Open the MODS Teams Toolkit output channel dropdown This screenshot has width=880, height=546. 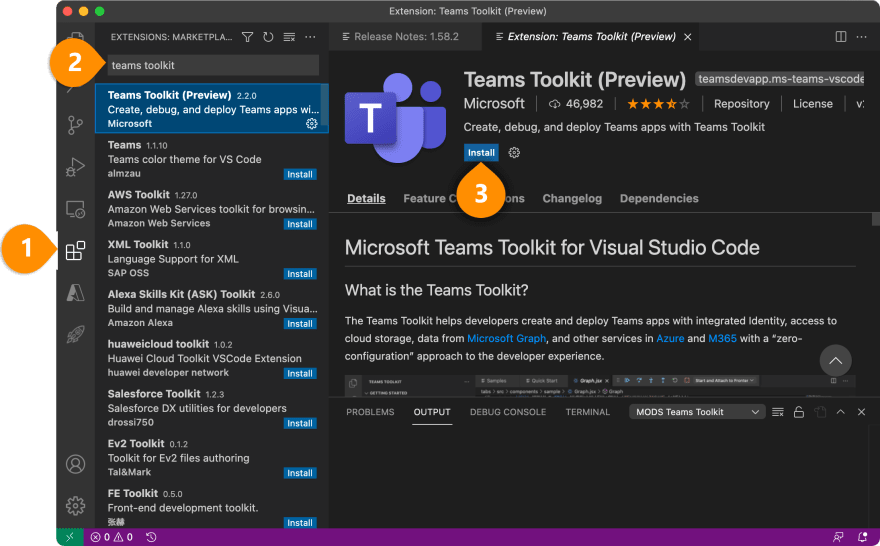pyautogui.click(x=697, y=412)
